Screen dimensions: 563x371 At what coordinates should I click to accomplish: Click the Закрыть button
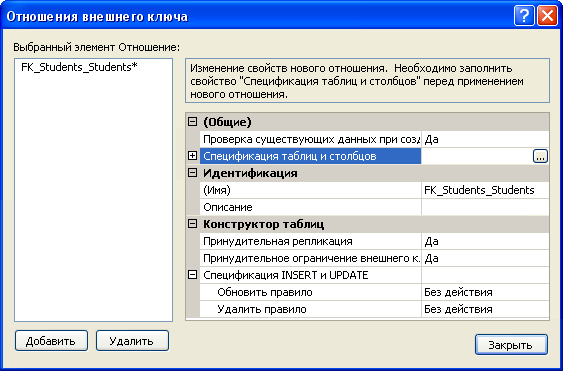tap(511, 345)
